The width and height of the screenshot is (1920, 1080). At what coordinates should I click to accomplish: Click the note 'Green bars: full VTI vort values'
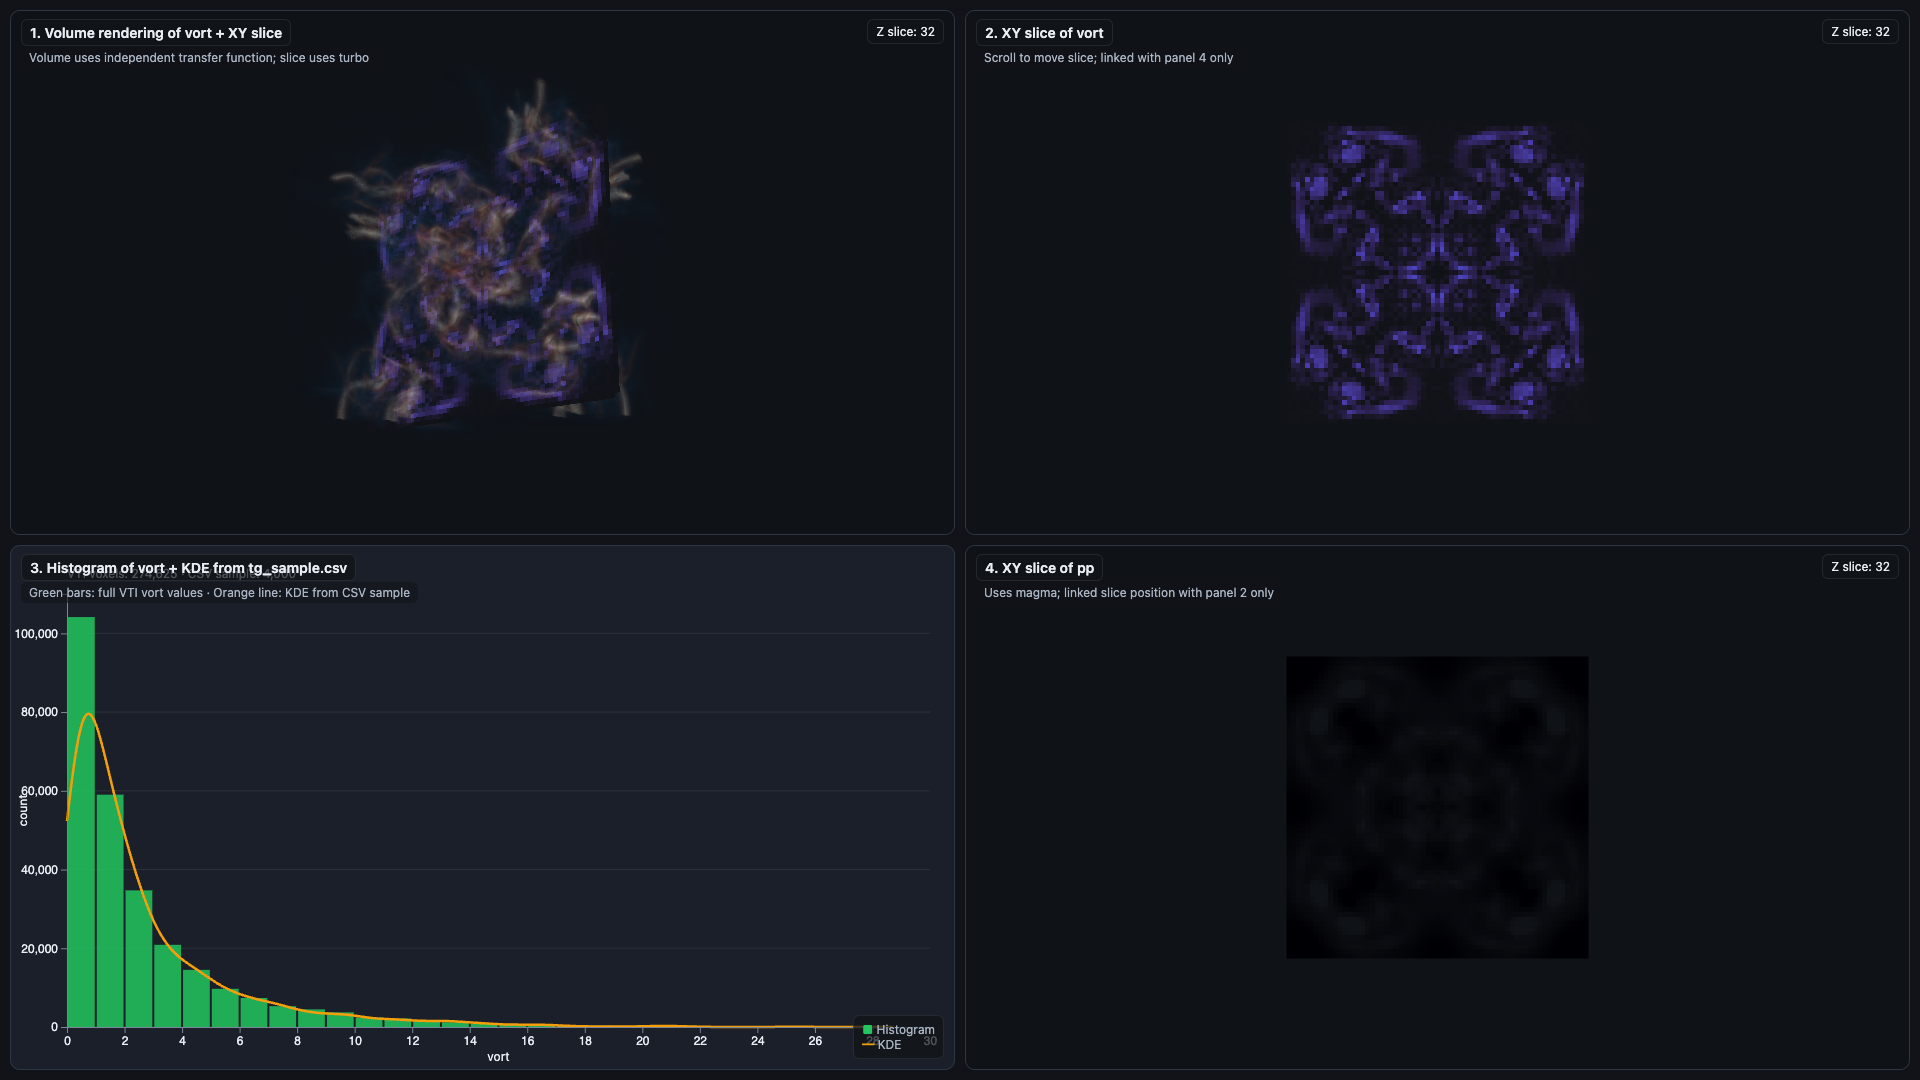coord(116,593)
